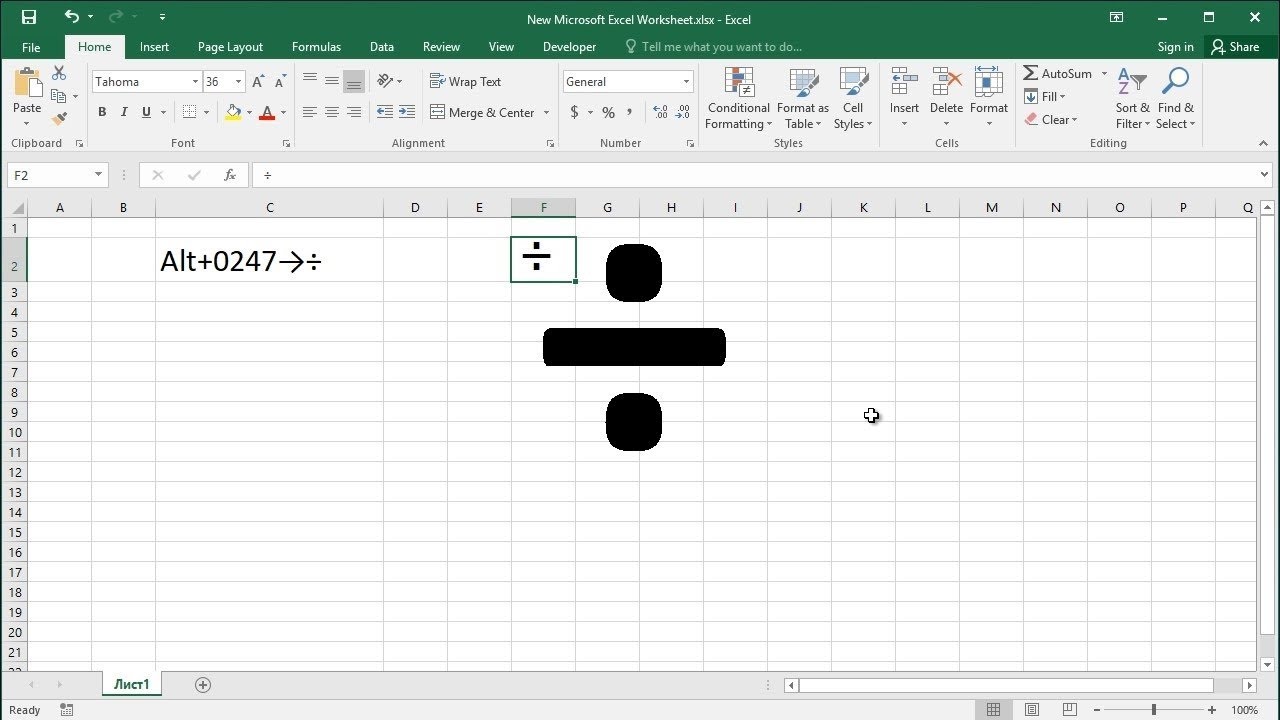
Task: Increase indent of cell contents
Action: pyautogui.click(x=406, y=113)
